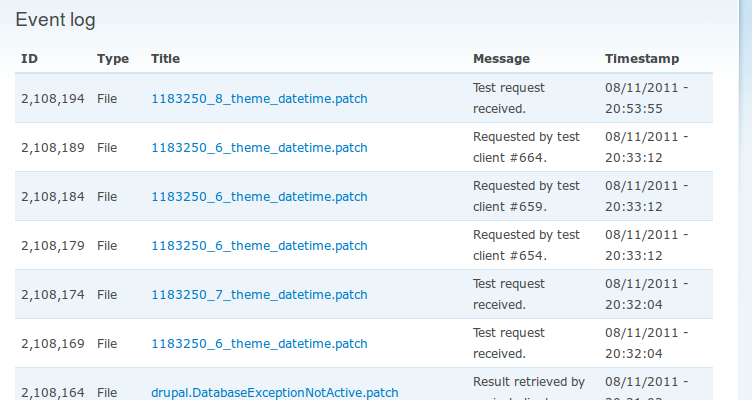Open the 1183250_8_theme_datetime.patch link

point(259,99)
